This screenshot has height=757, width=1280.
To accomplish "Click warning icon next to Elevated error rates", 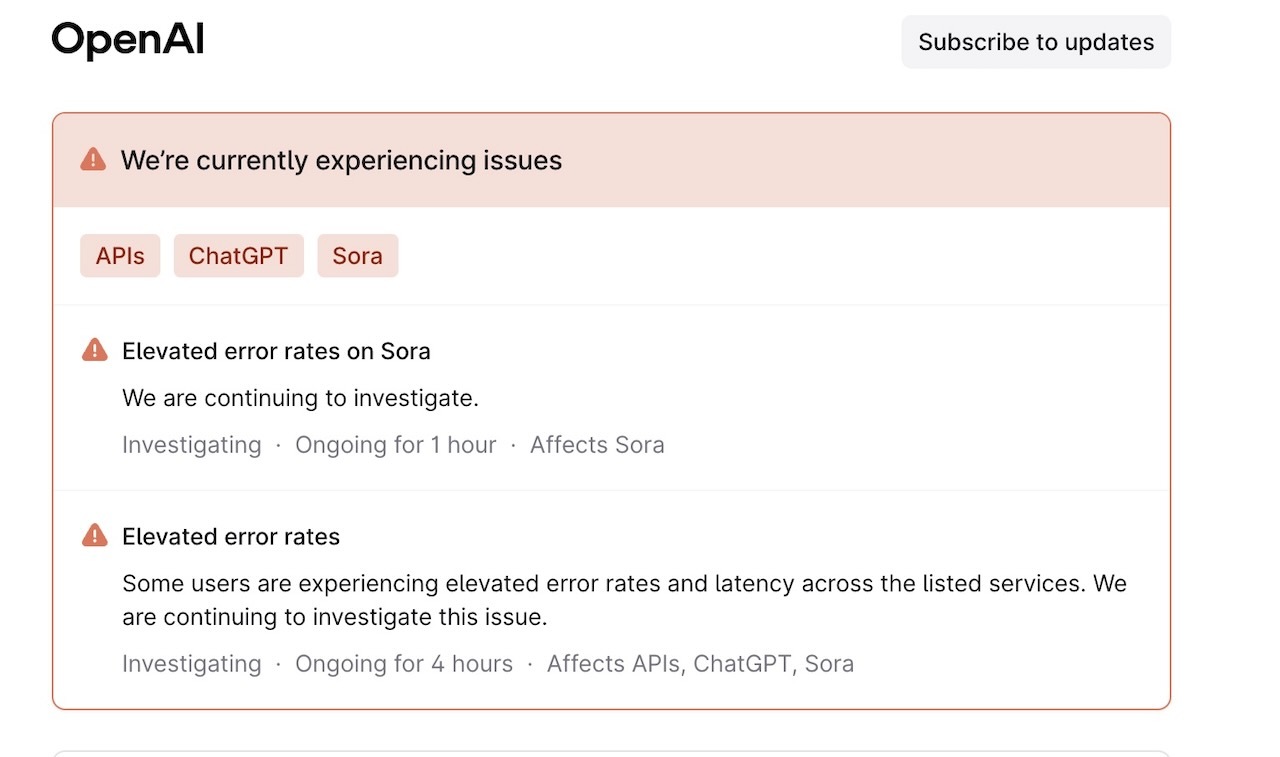I will pos(94,536).
